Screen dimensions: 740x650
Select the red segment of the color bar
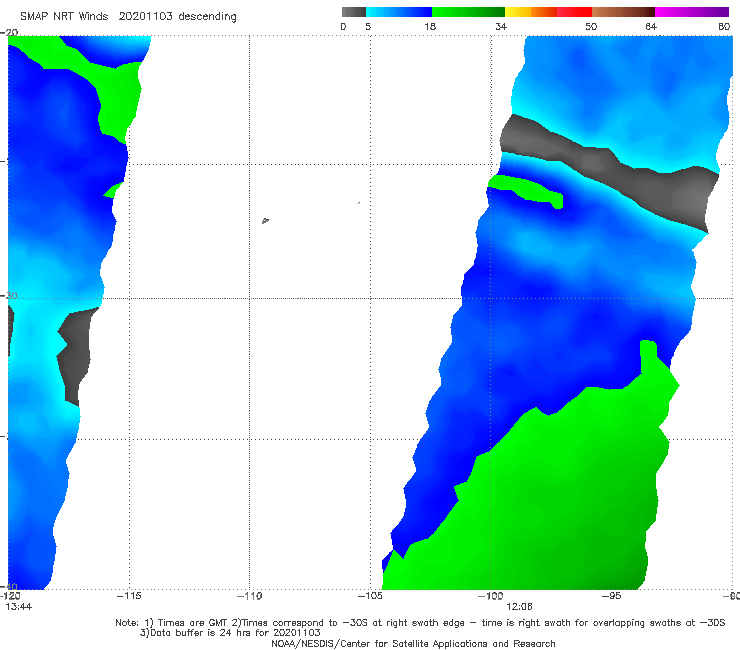574,12
